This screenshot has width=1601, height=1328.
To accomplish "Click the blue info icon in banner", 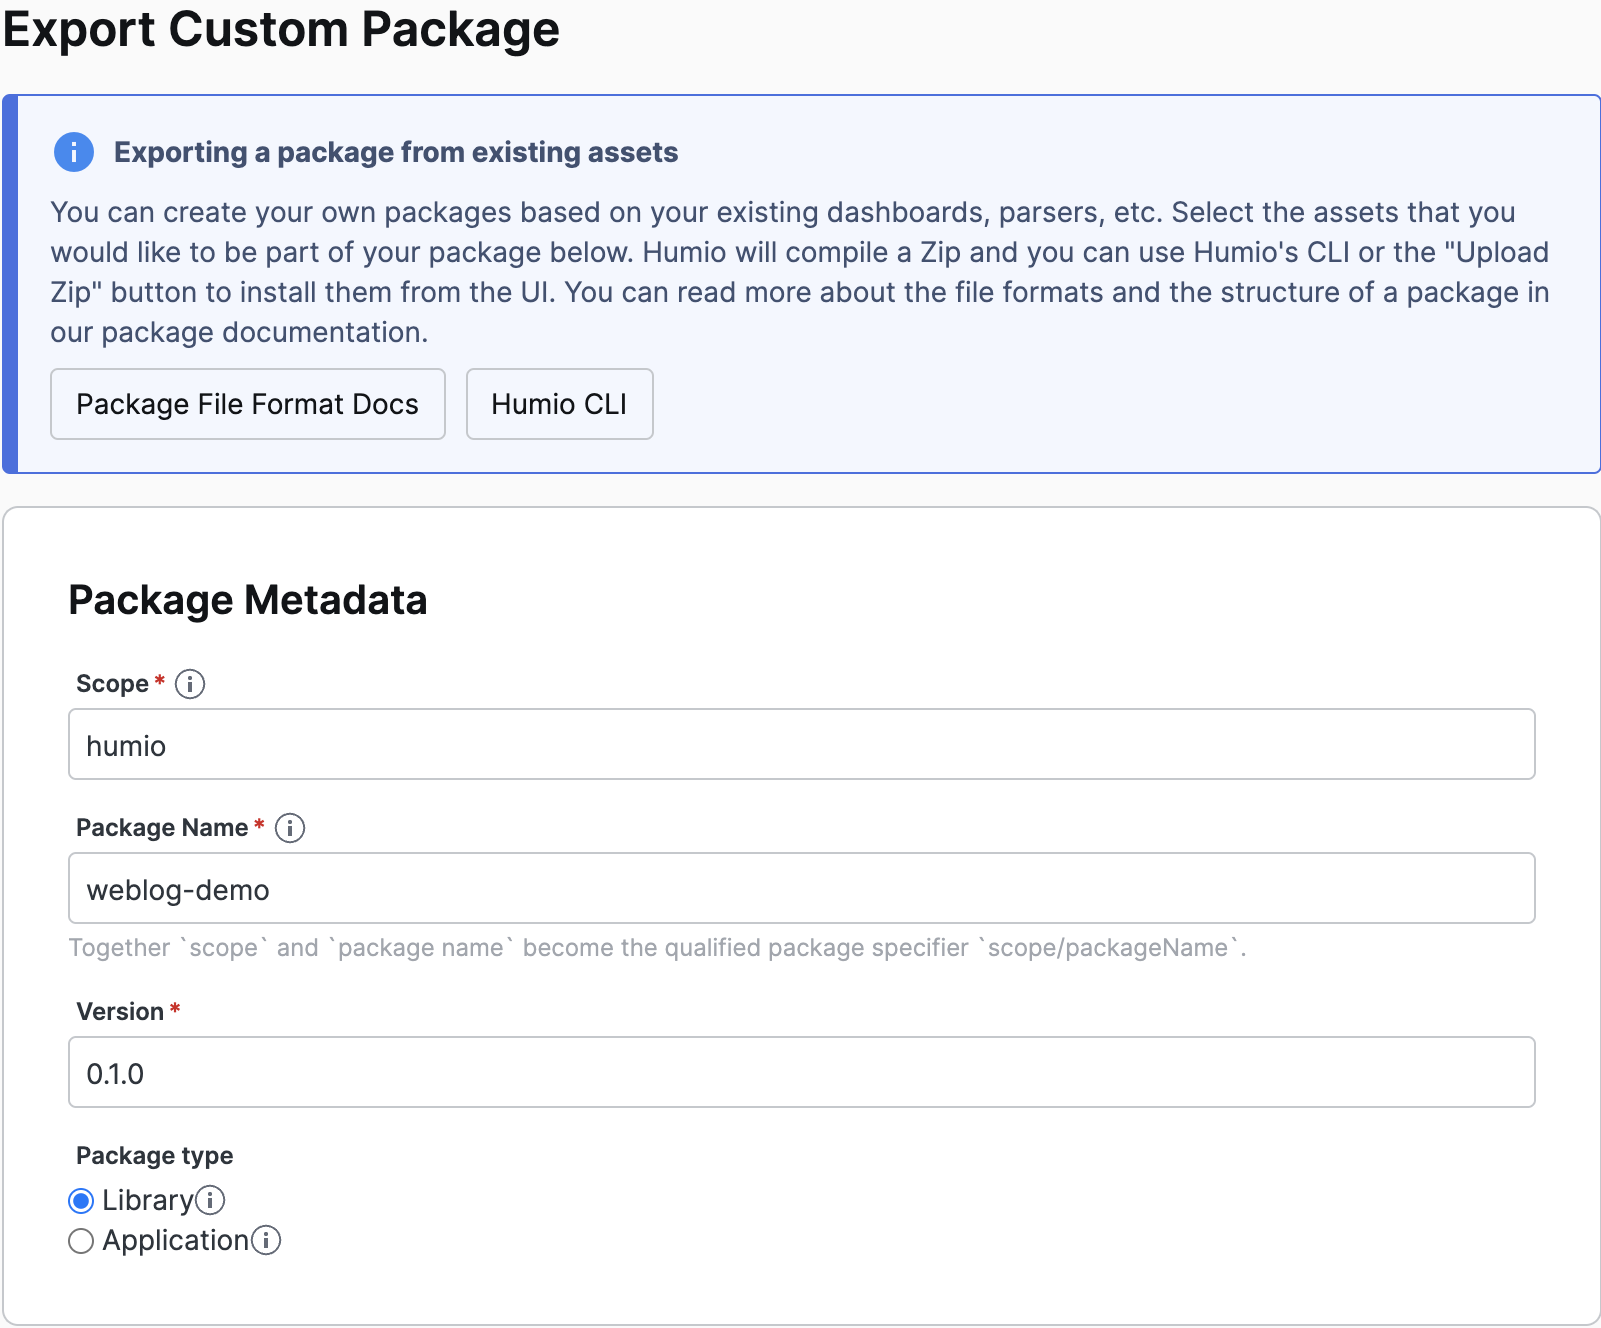I will click(x=74, y=153).
